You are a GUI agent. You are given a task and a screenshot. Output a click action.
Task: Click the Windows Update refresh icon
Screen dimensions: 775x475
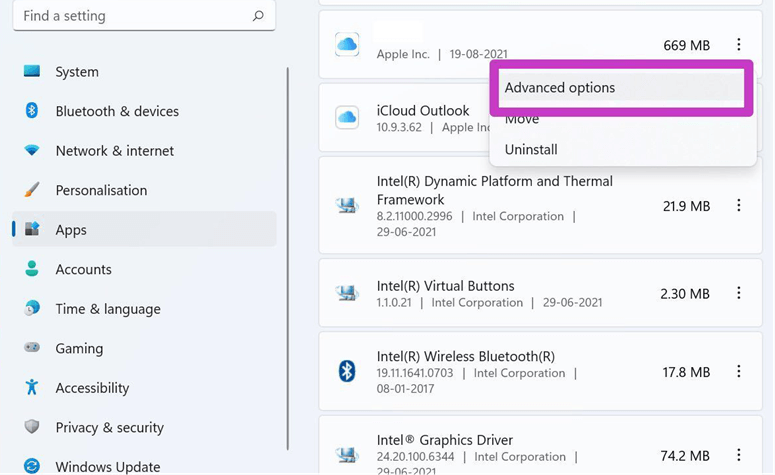coord(32,466)
